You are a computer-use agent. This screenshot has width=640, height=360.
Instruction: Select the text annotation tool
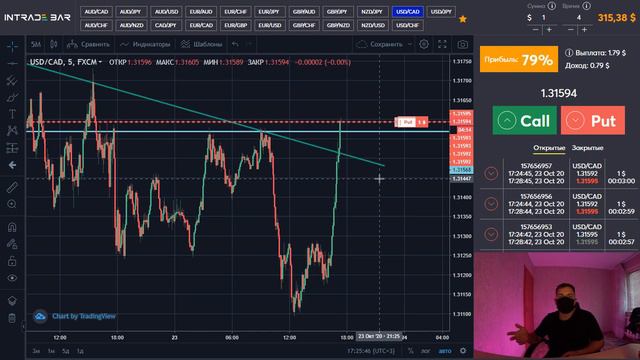[12, 114]
